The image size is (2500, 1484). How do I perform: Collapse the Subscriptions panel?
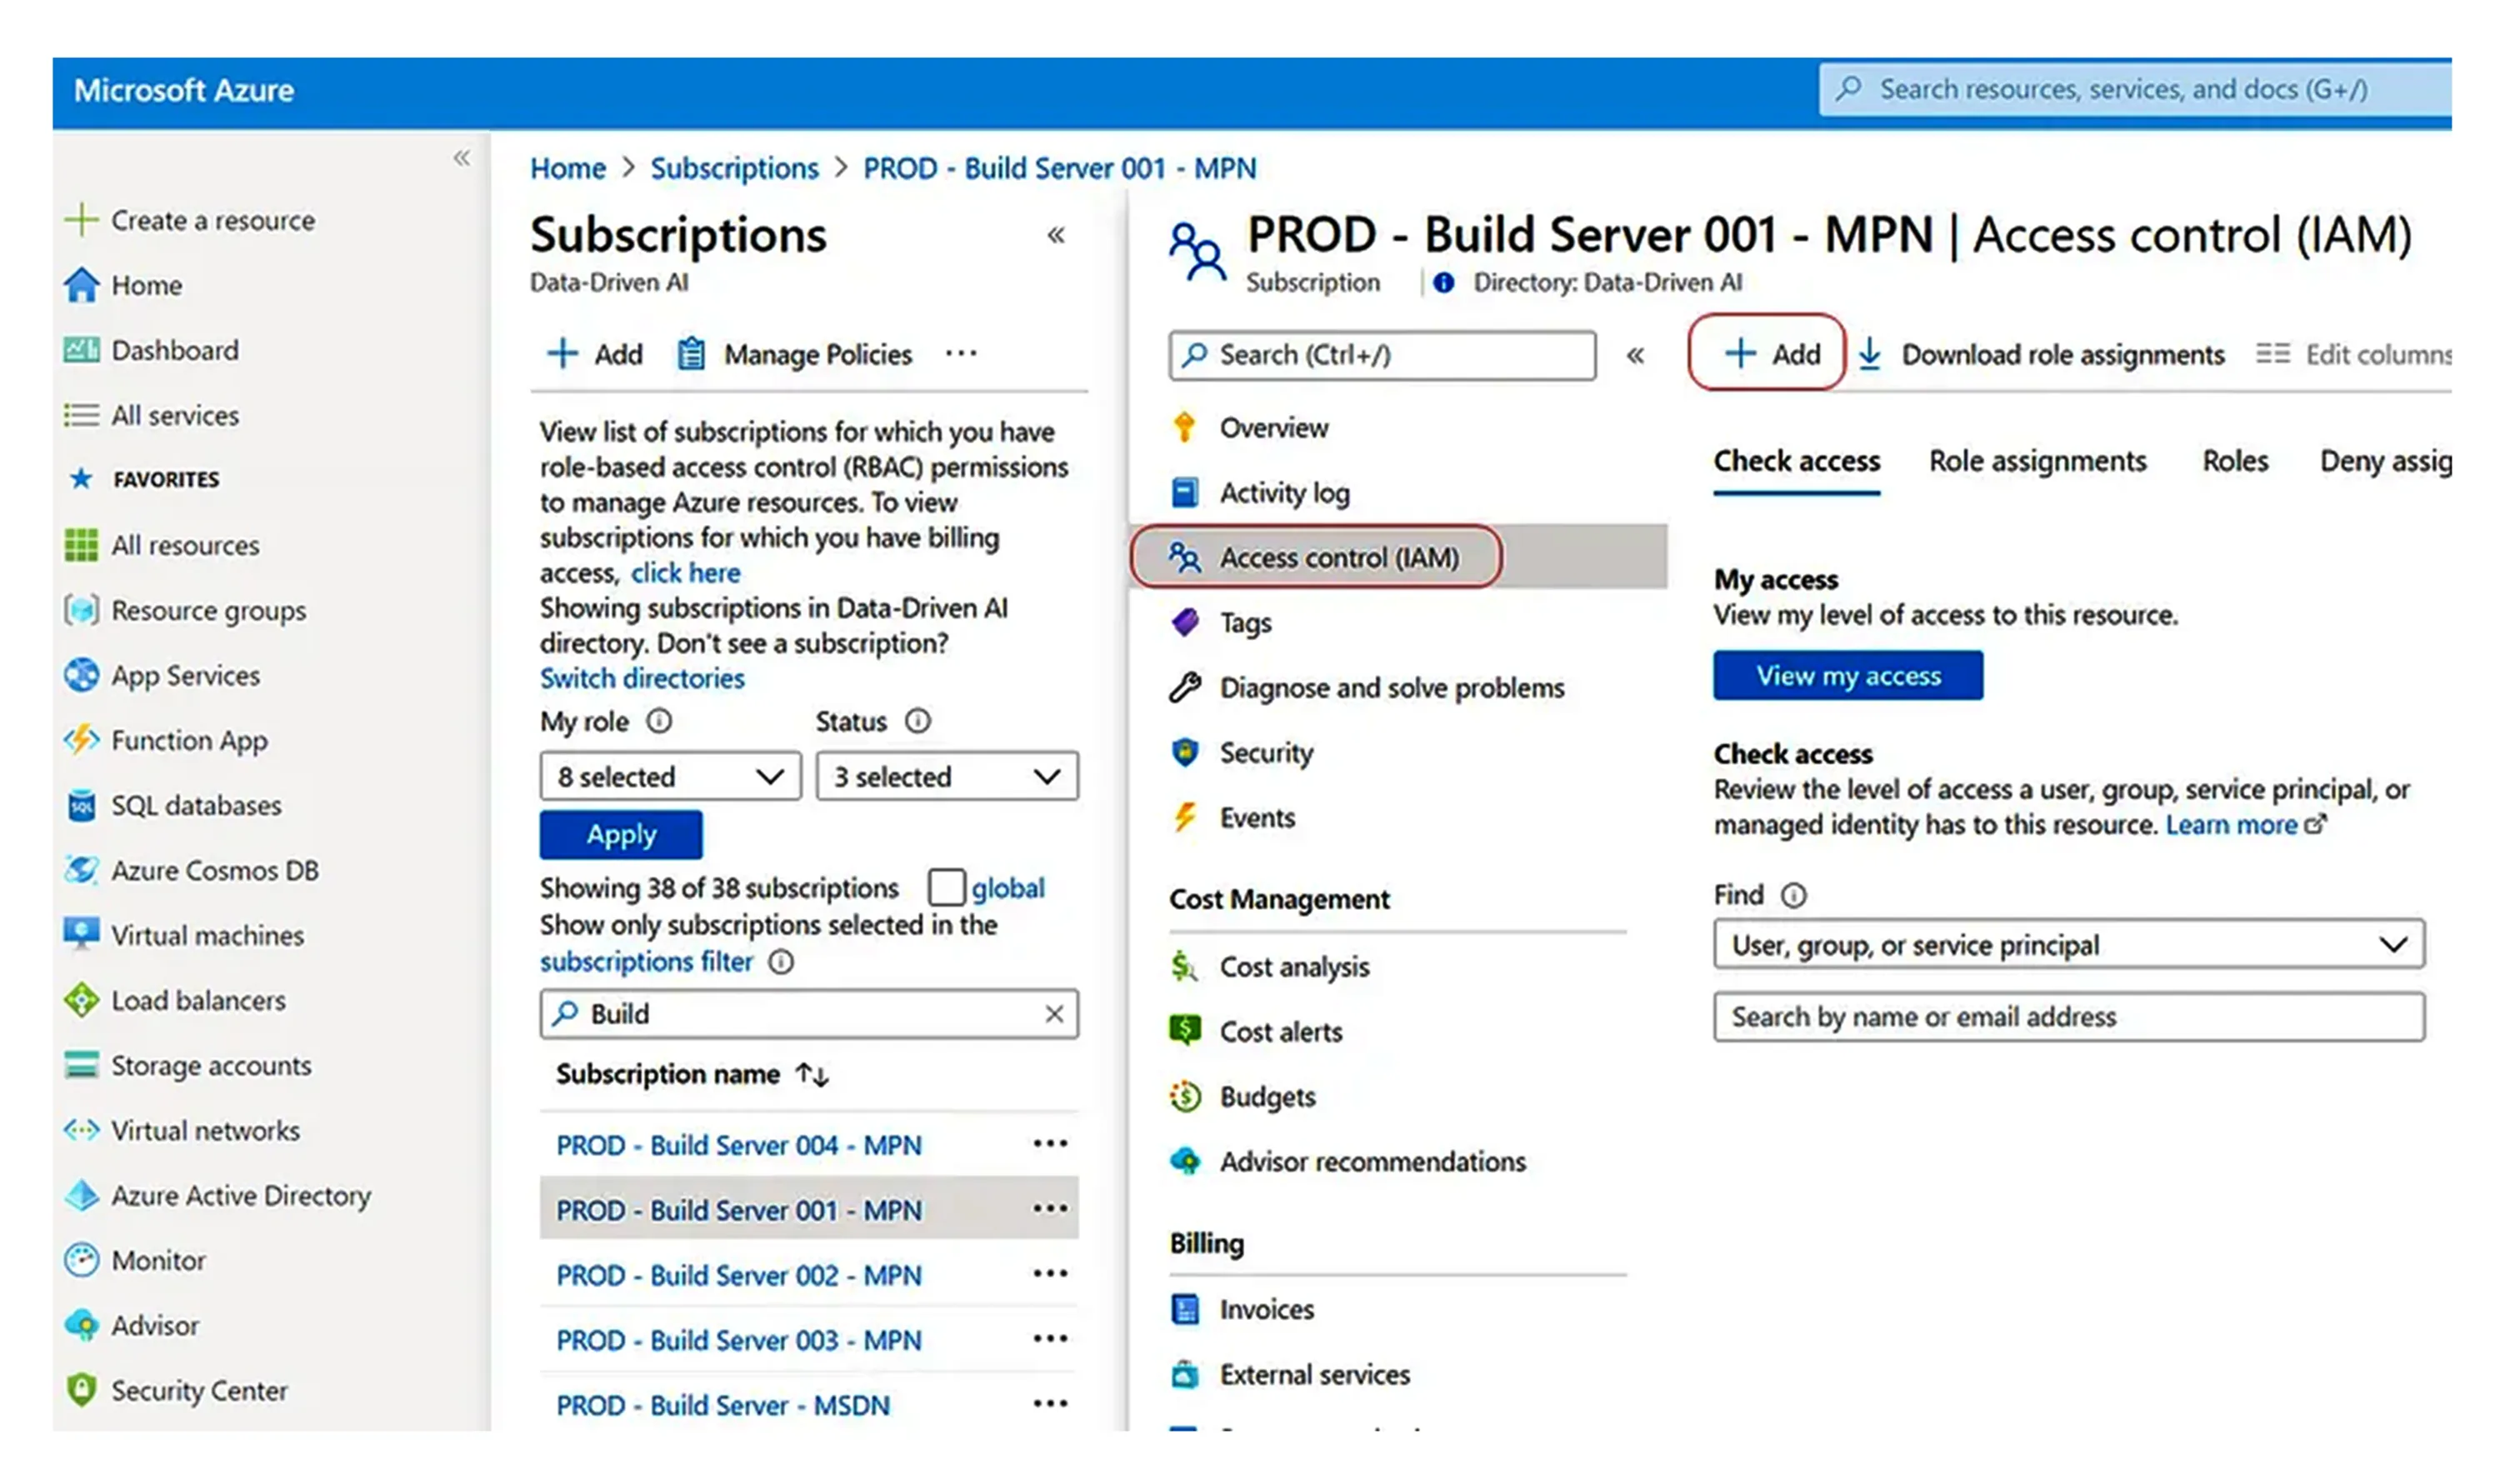click(x=1056, y=235)
